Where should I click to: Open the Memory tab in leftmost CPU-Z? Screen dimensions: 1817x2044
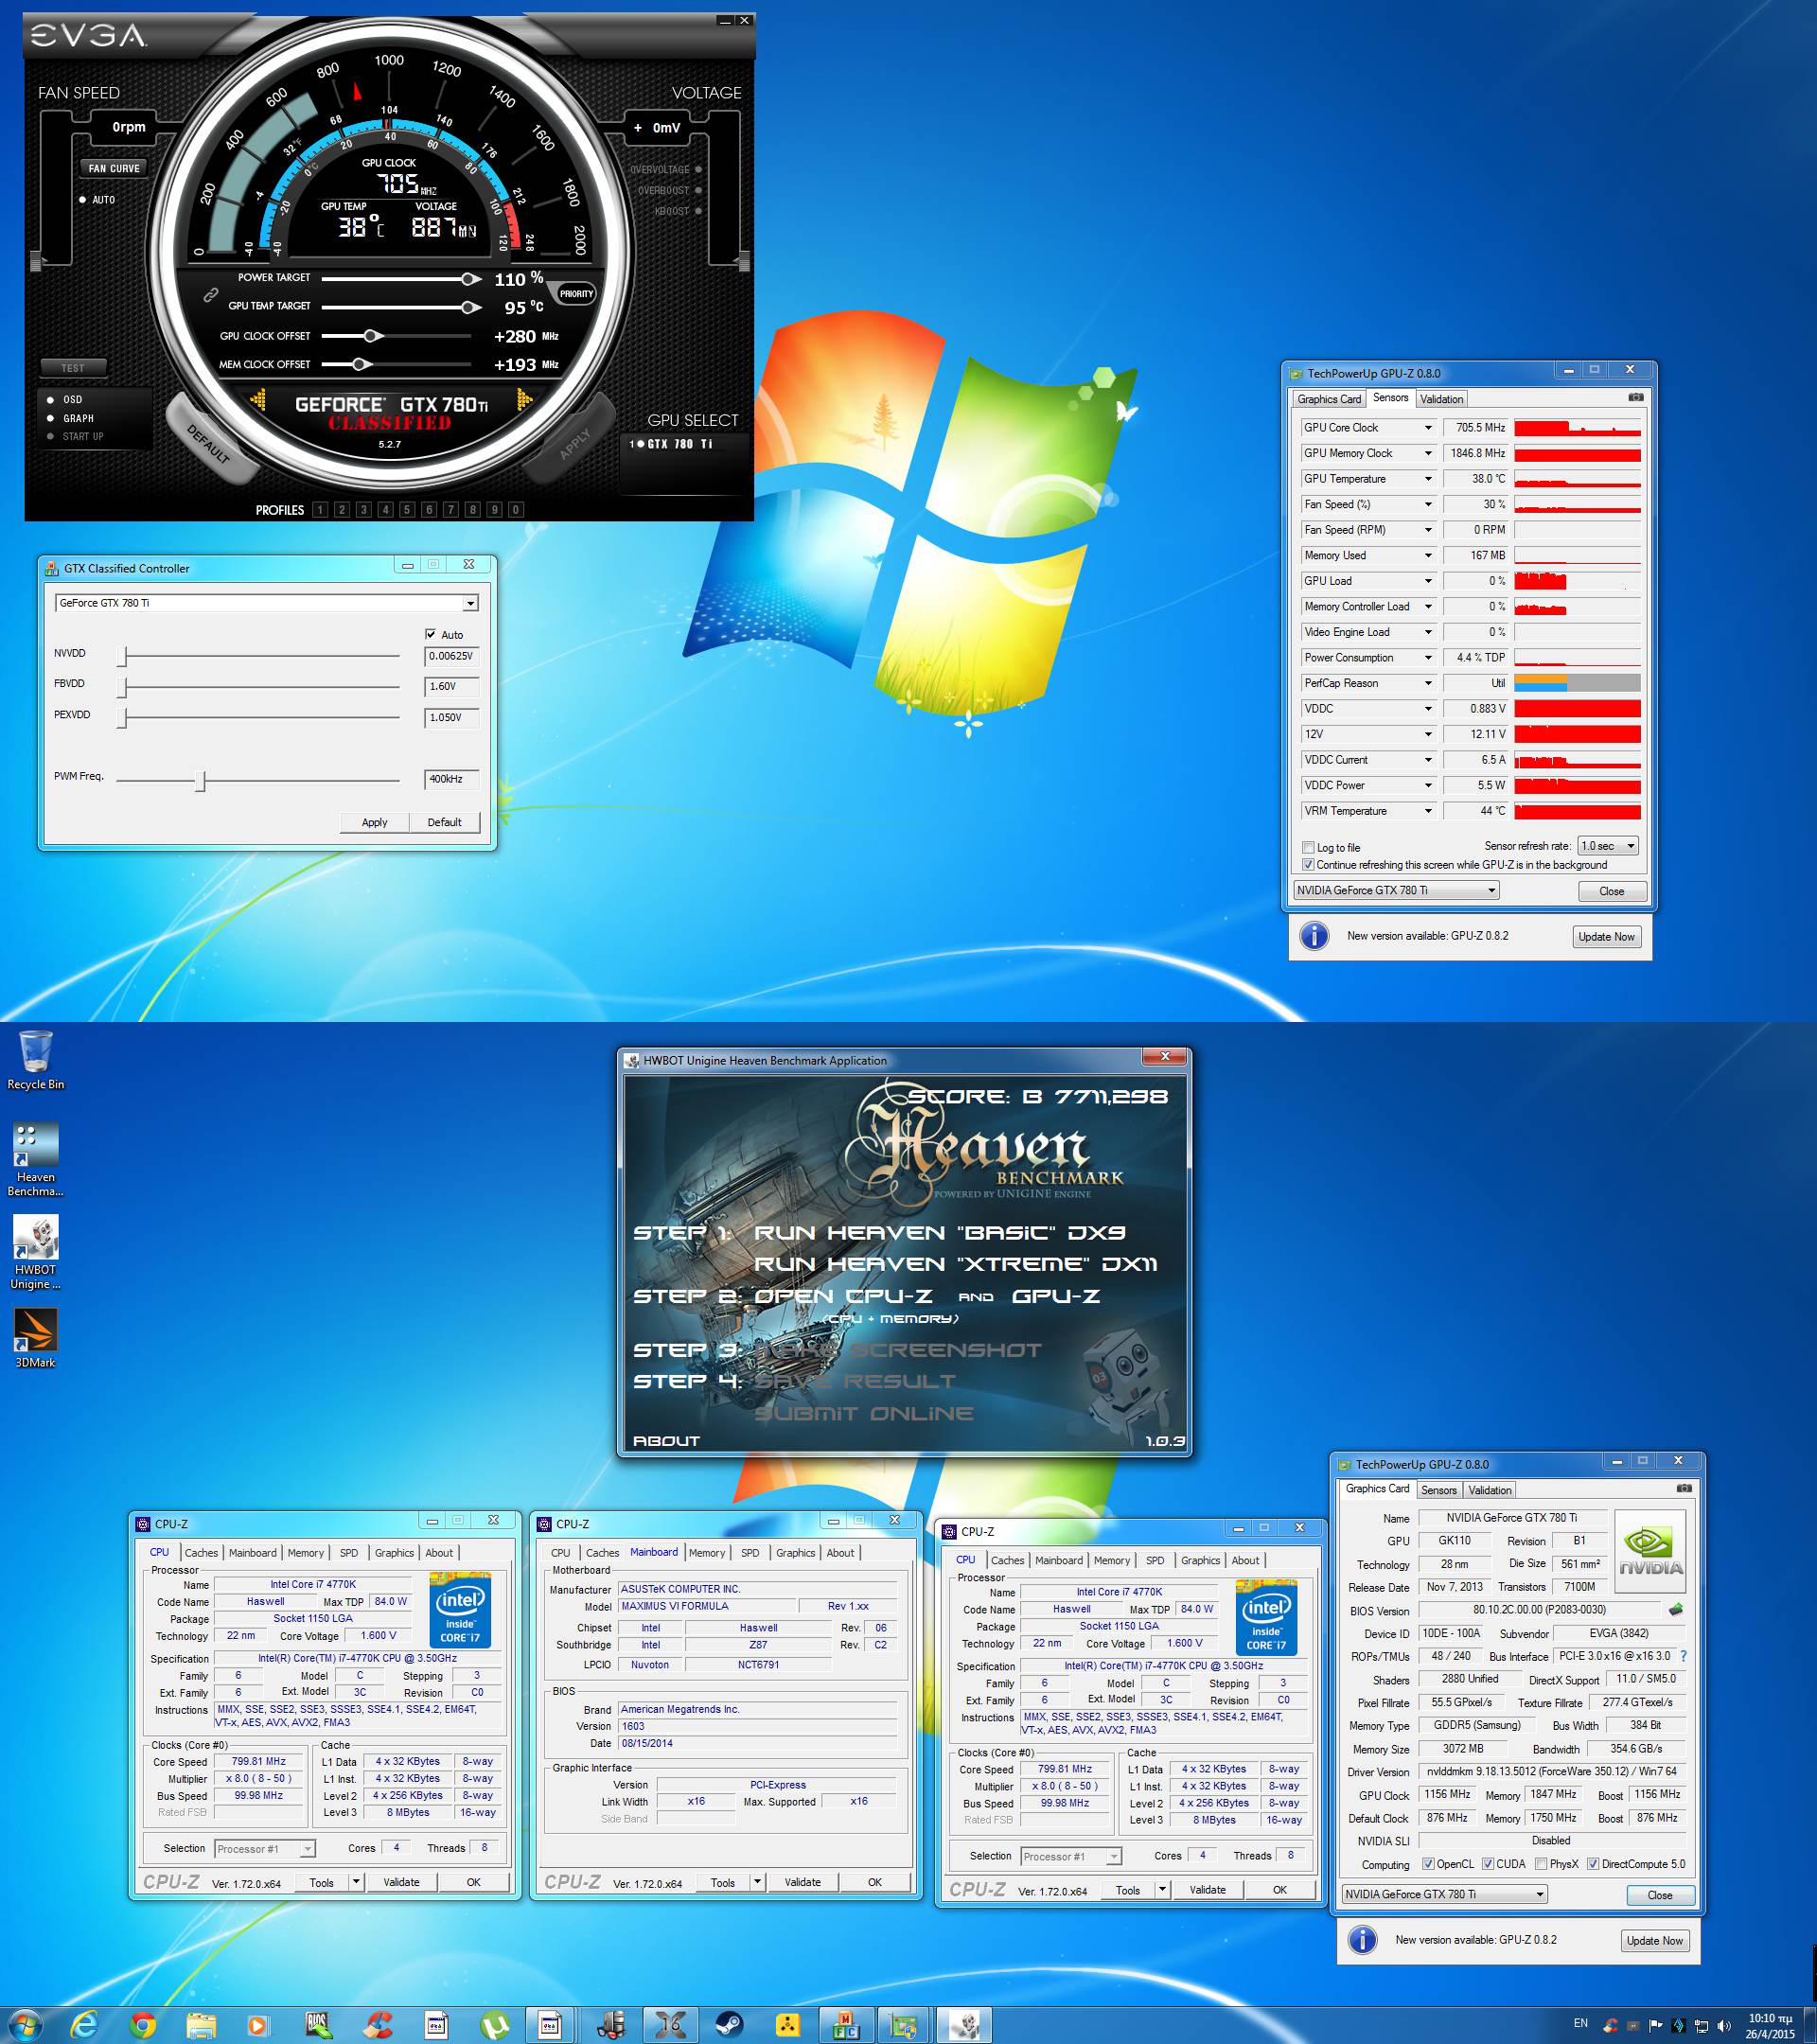pos(305,1553)
